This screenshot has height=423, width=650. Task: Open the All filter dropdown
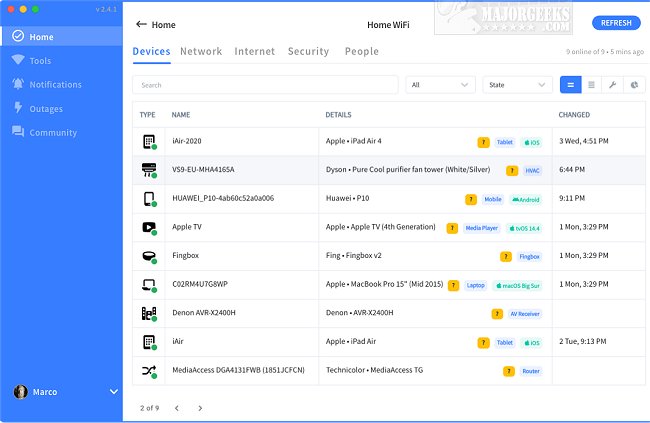click(x=440, y=85)
